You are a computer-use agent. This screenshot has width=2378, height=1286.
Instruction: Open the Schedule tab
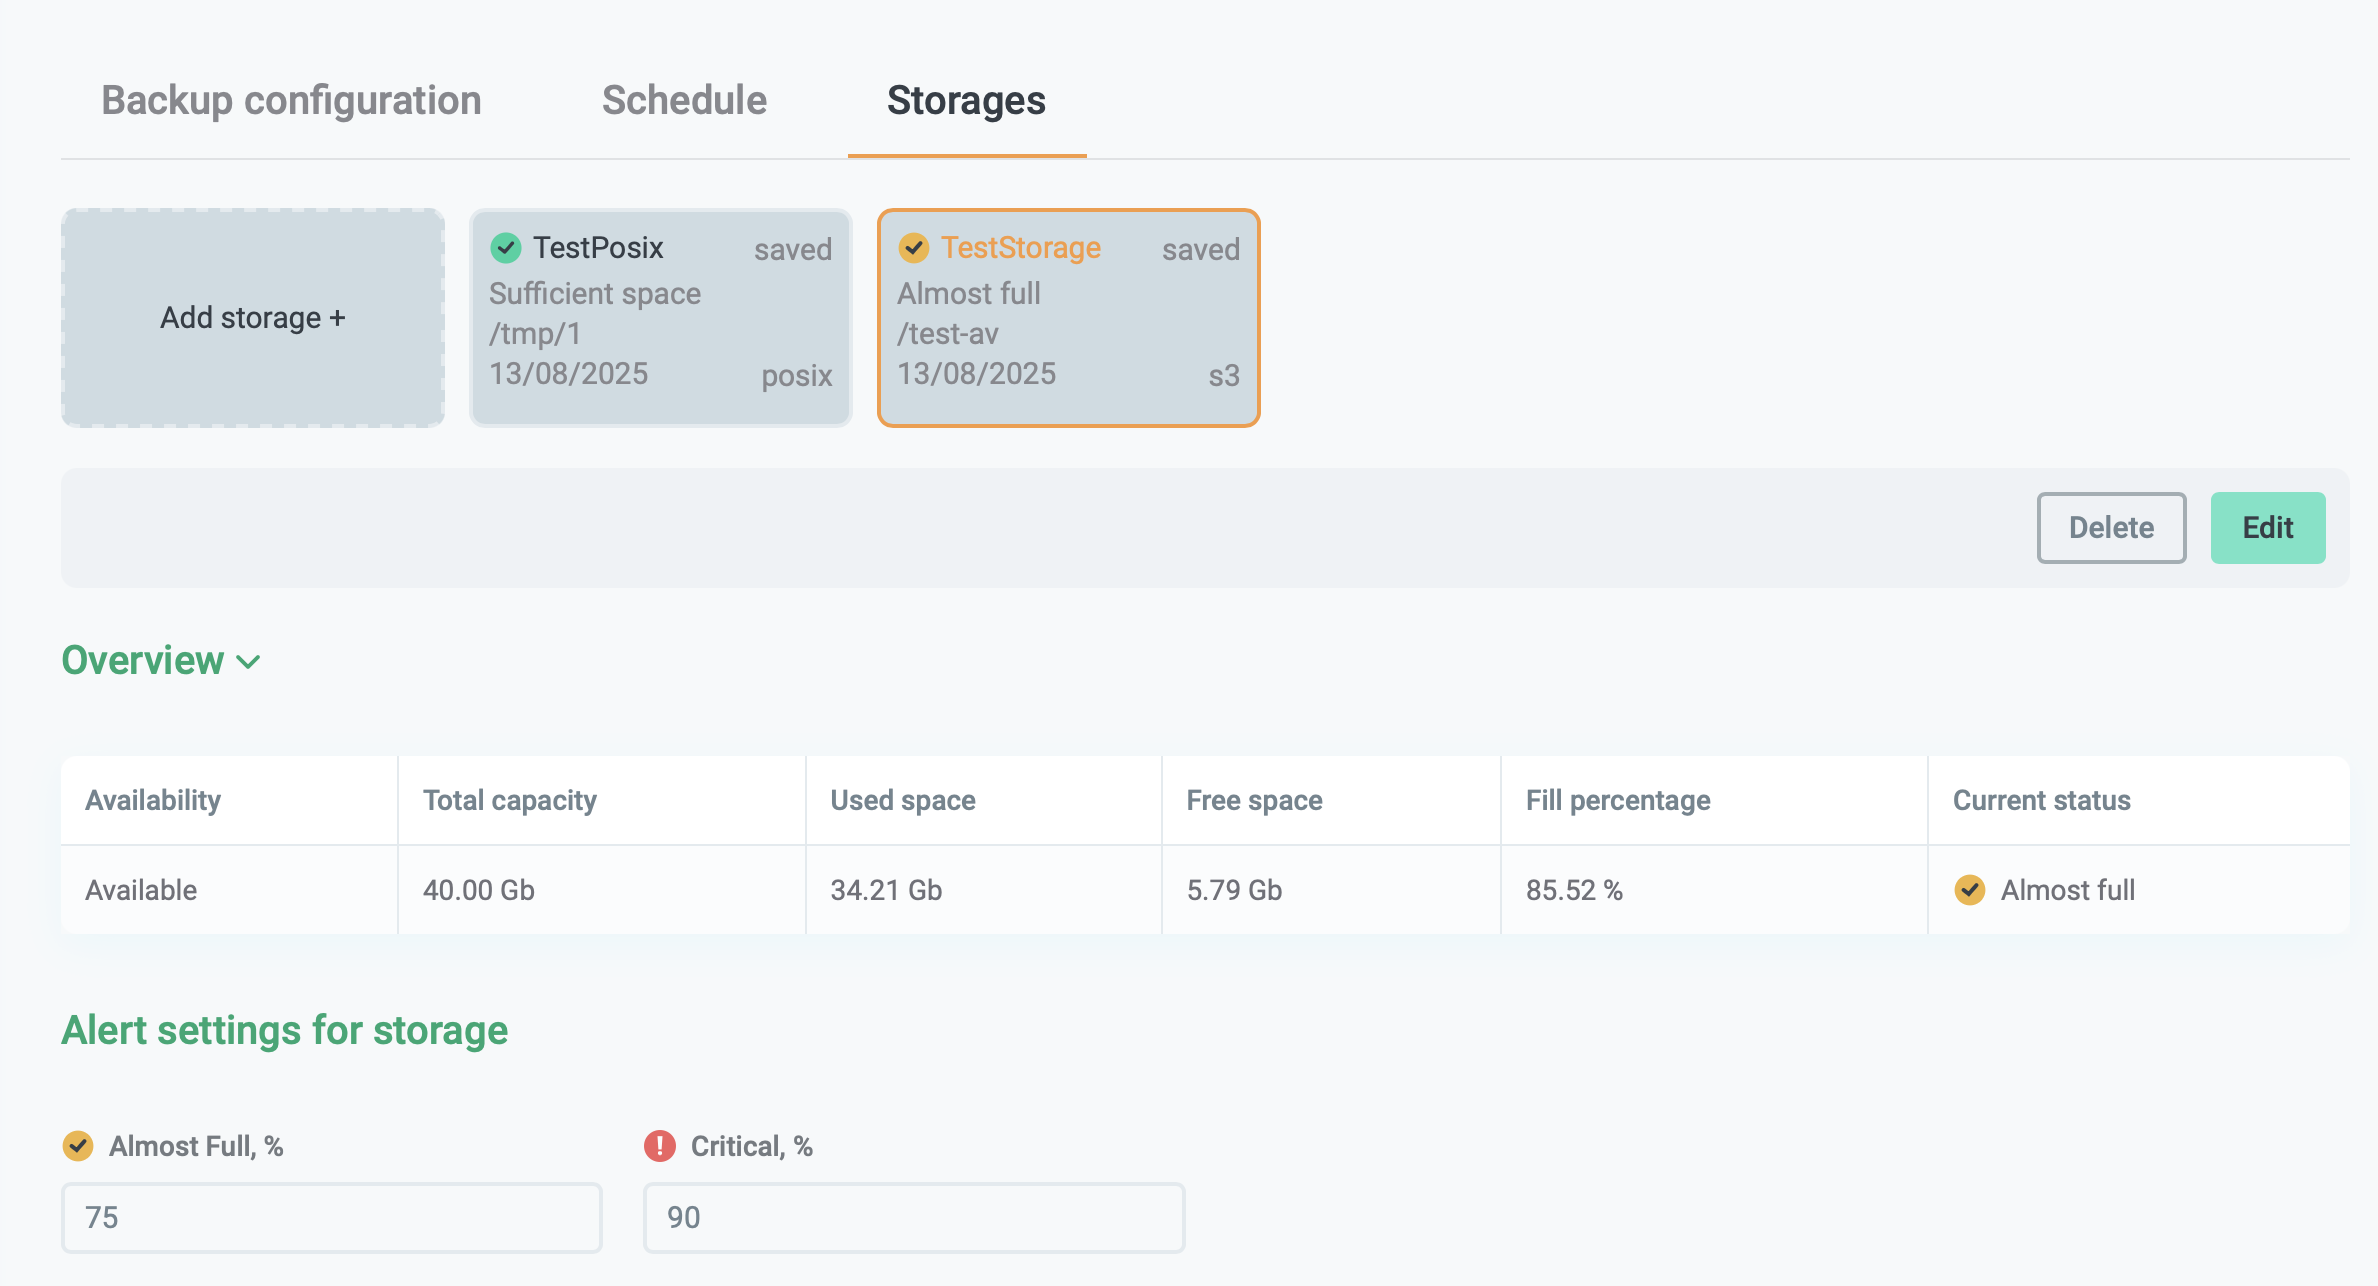coord(683,100)
